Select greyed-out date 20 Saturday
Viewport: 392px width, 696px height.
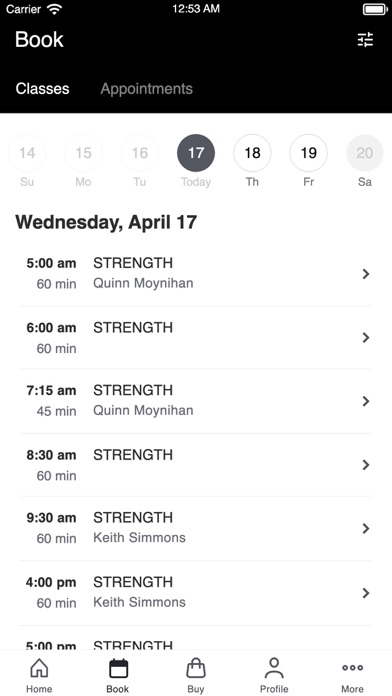365,153
